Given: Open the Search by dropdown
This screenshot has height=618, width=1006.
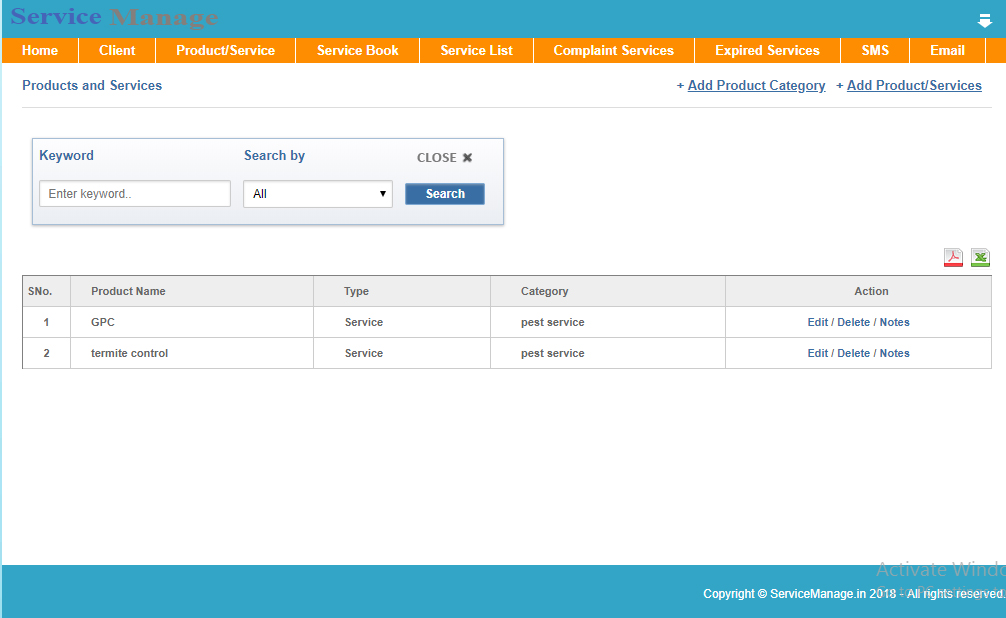Looking at the screenshot, I should click(318, 194).
